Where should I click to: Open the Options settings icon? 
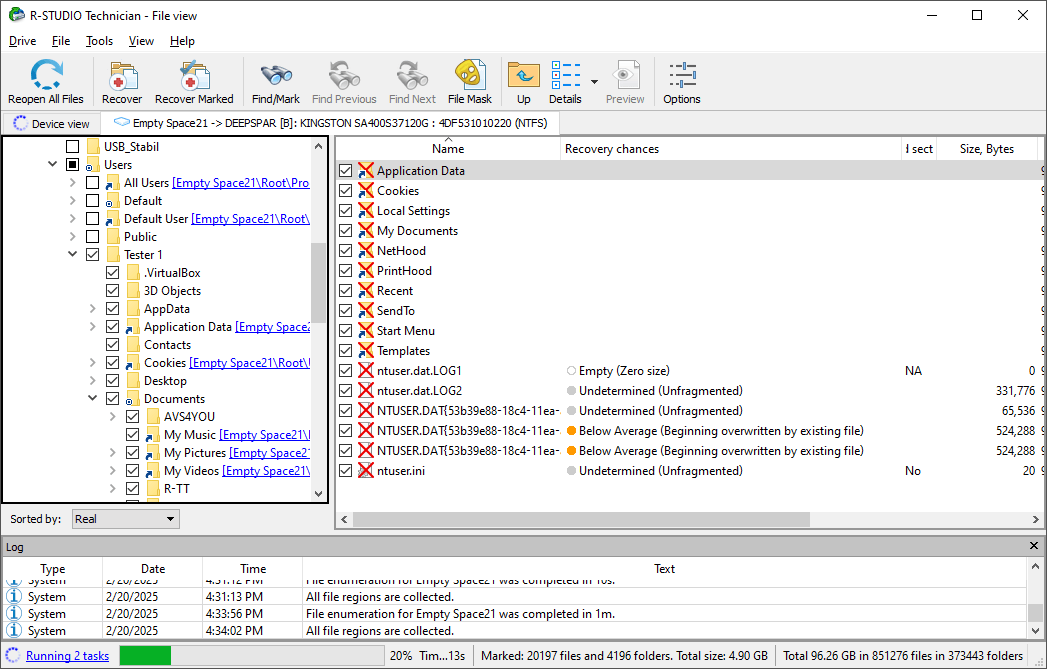click(682, 75)
